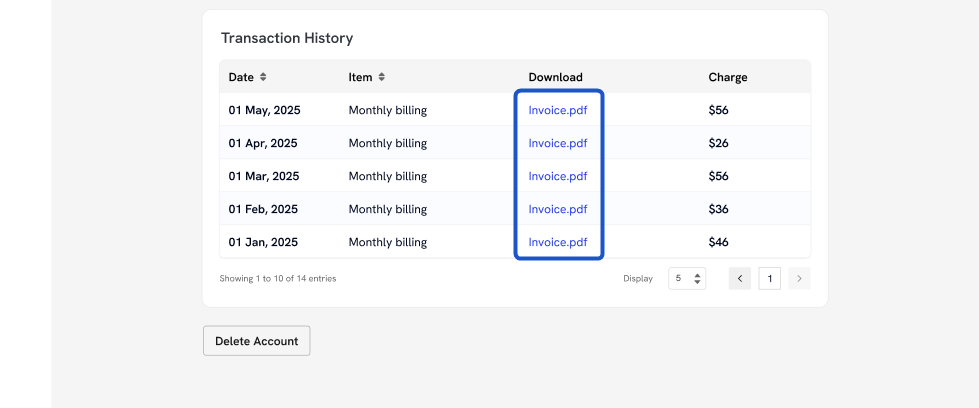Screen dimensions: 979x408
Task: Open Invoice.pdf for 01 Feb, 2025
Action: (x=557, y=209)
